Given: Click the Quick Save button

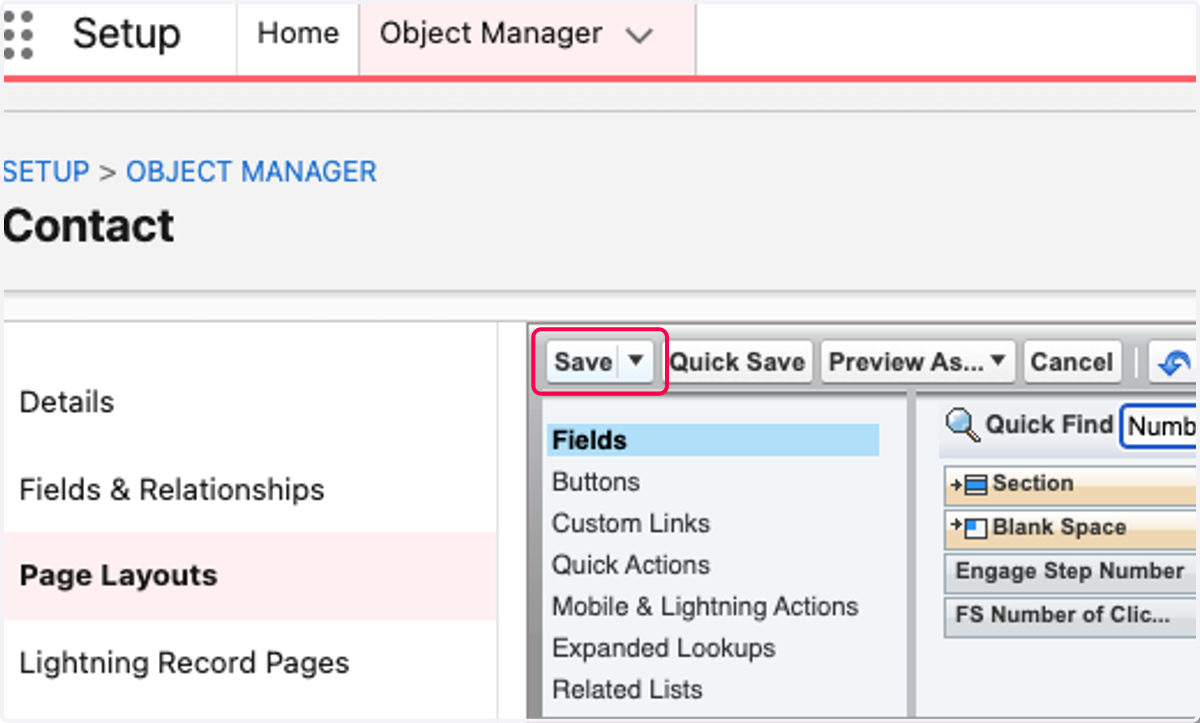Looking at the screenshot, I should (737, 362).
